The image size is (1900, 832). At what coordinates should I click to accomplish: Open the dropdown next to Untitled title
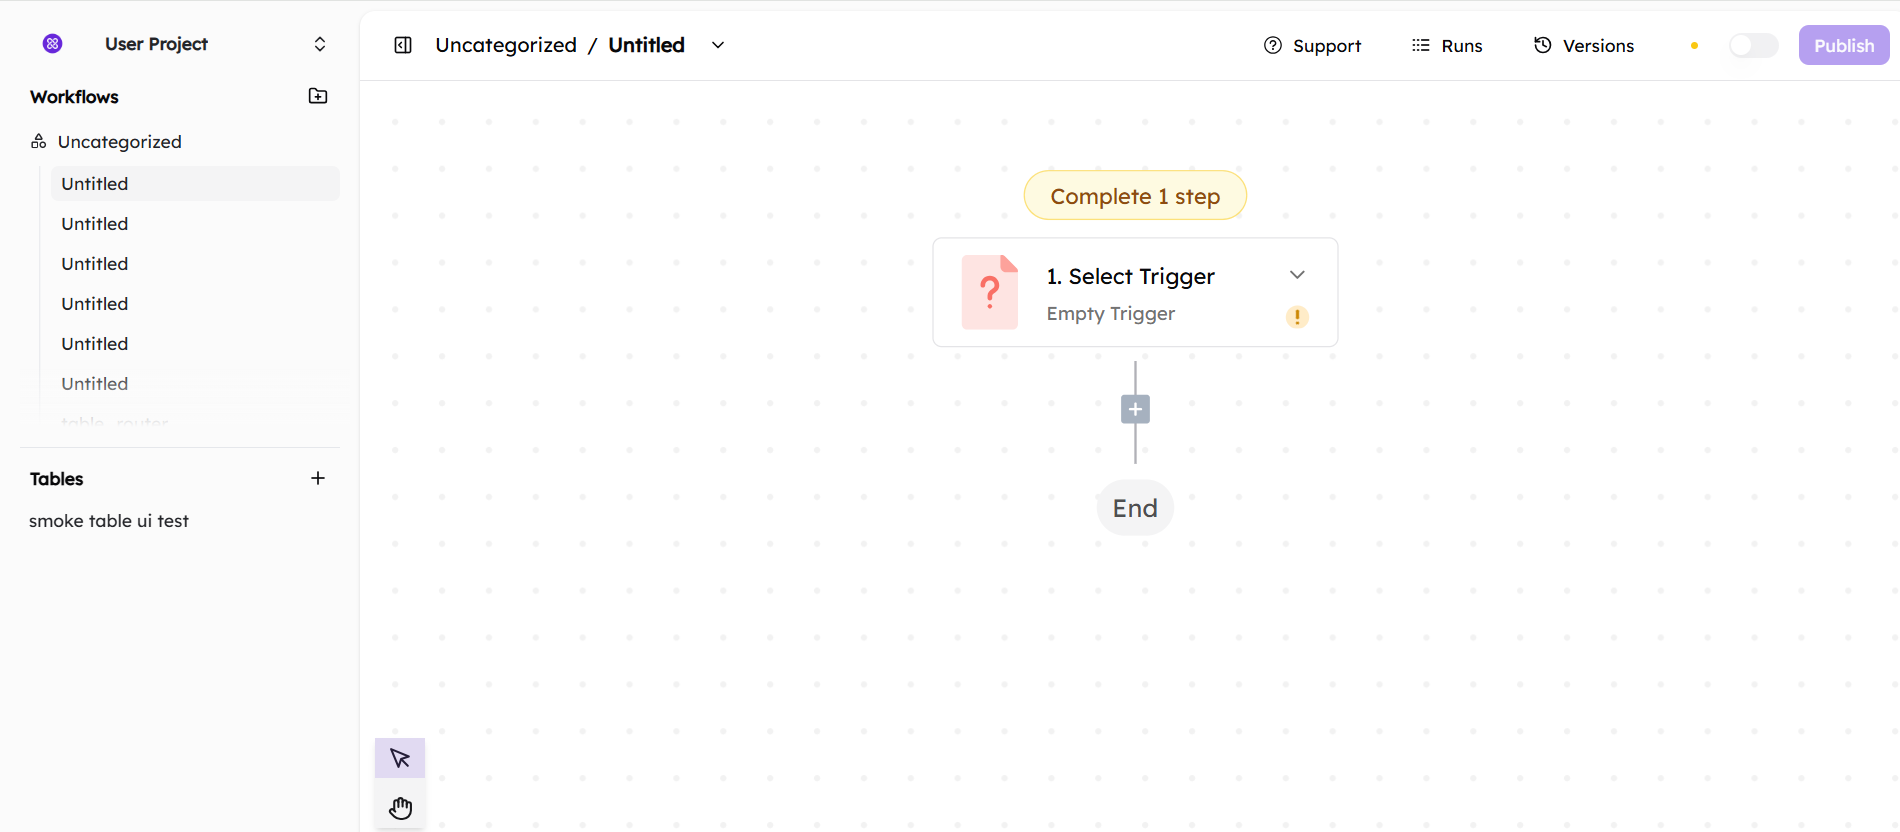pos(718,45)
